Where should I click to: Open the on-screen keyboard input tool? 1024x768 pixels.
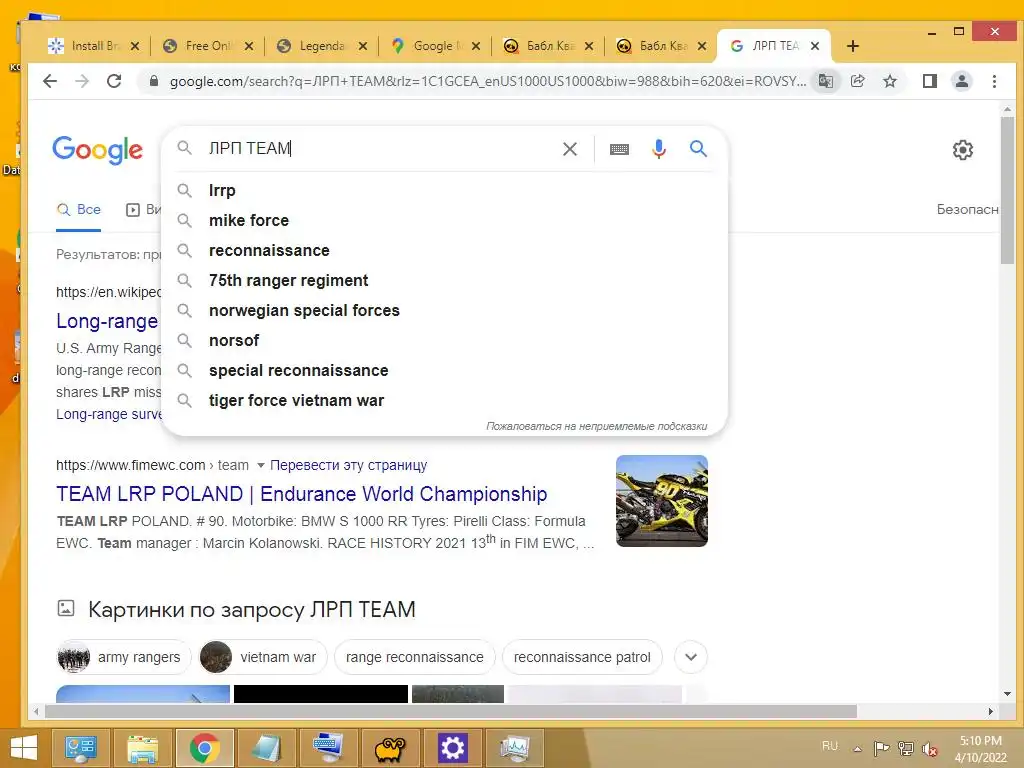coord(619,149)
